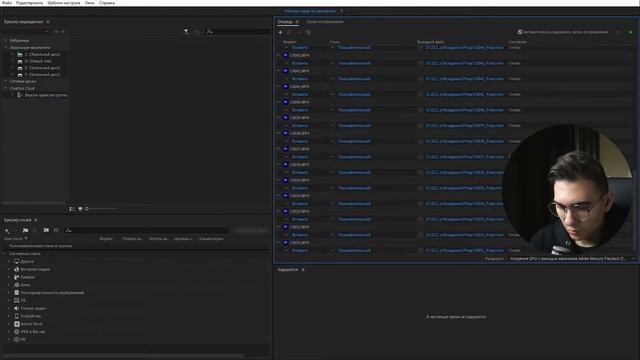The width and height of the screenshot is (640, 360).
Task: Sort presets by the Имя стиля column
Action: pyautogui.click(x=13, y=239)
